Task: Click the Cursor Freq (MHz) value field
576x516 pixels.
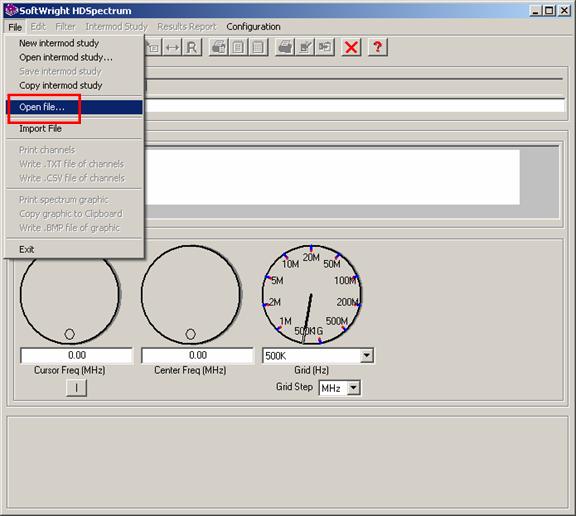Action: point(76,356)
